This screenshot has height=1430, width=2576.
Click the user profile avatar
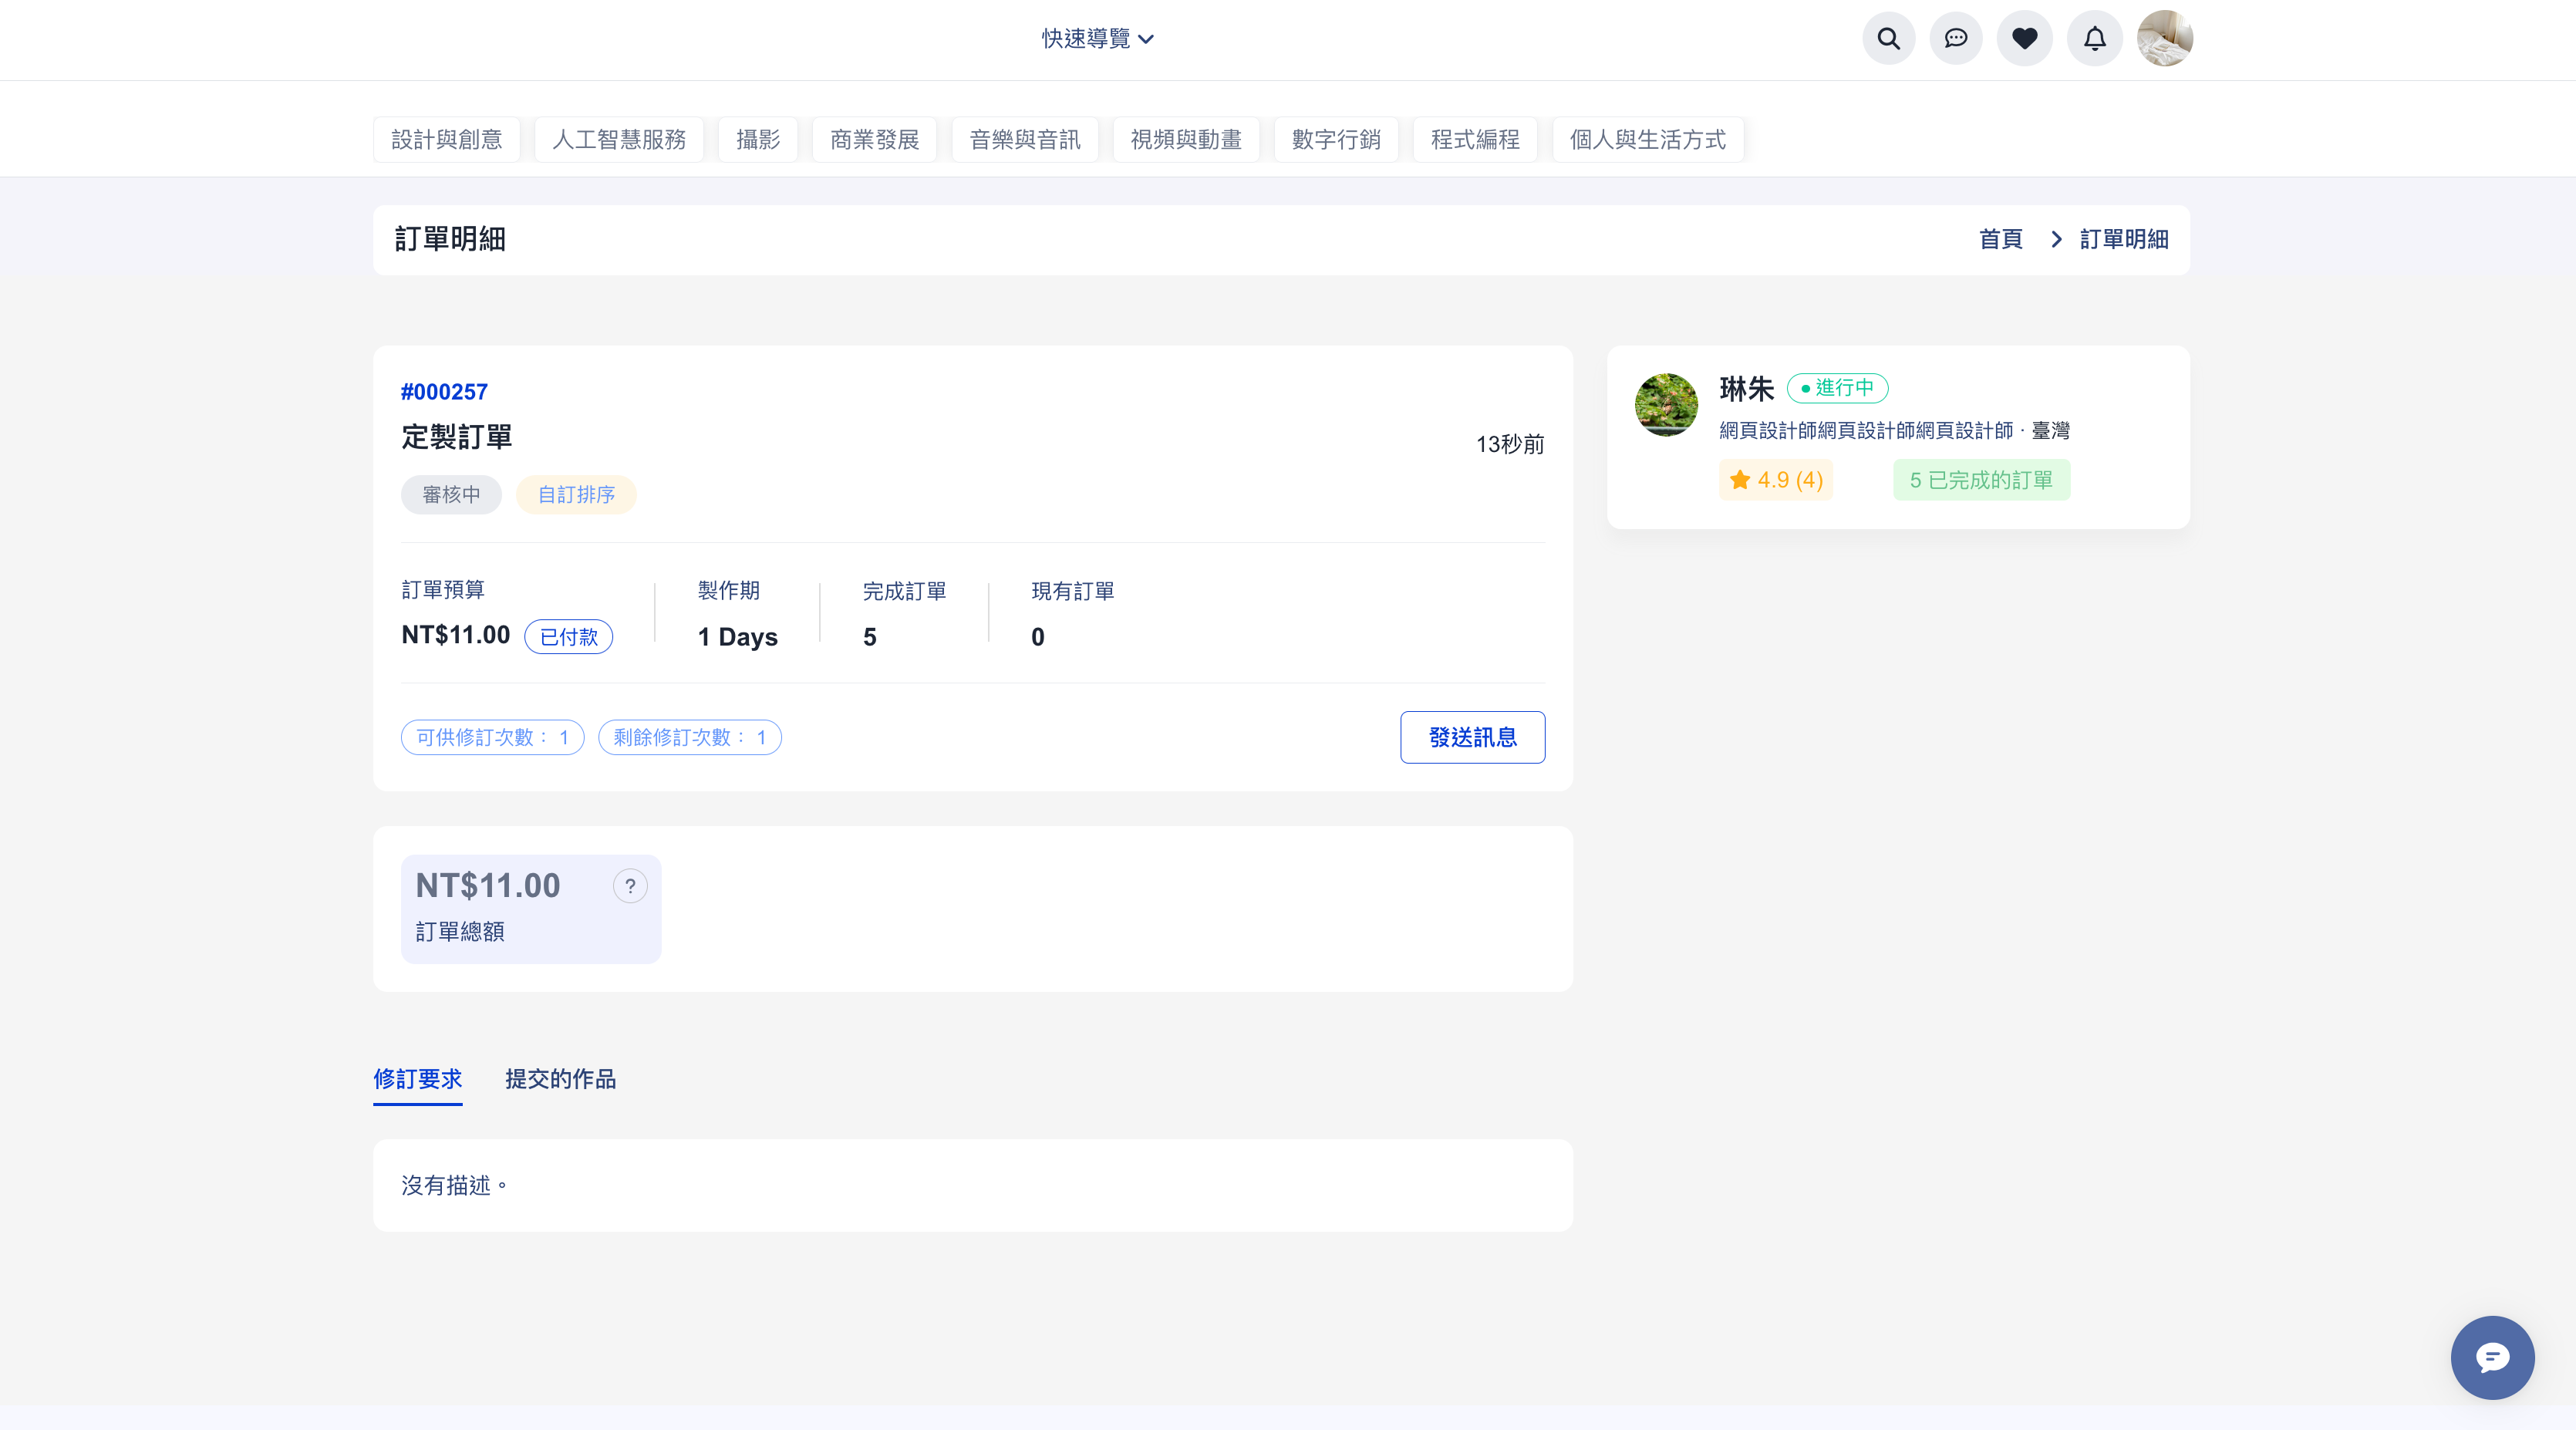(2164, 39)
